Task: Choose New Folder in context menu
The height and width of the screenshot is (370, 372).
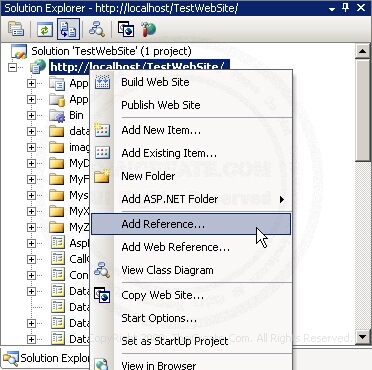Action: [x=191, y=176]
